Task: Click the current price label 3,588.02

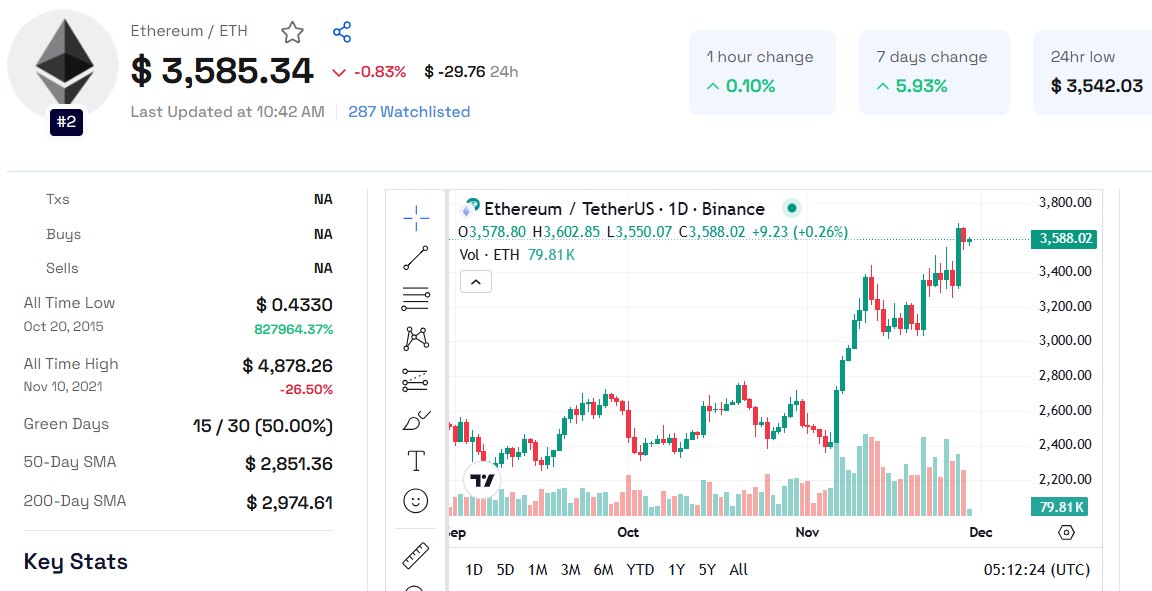Action: (1064, 239)
